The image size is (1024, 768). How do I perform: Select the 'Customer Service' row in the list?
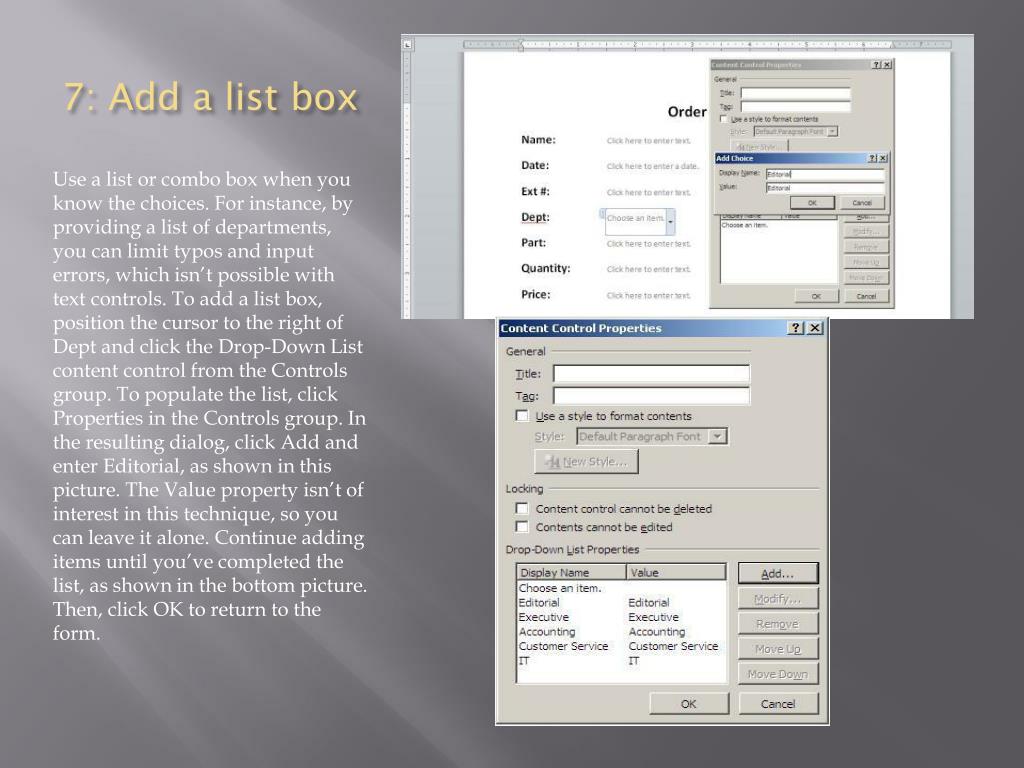click(621, 646)
